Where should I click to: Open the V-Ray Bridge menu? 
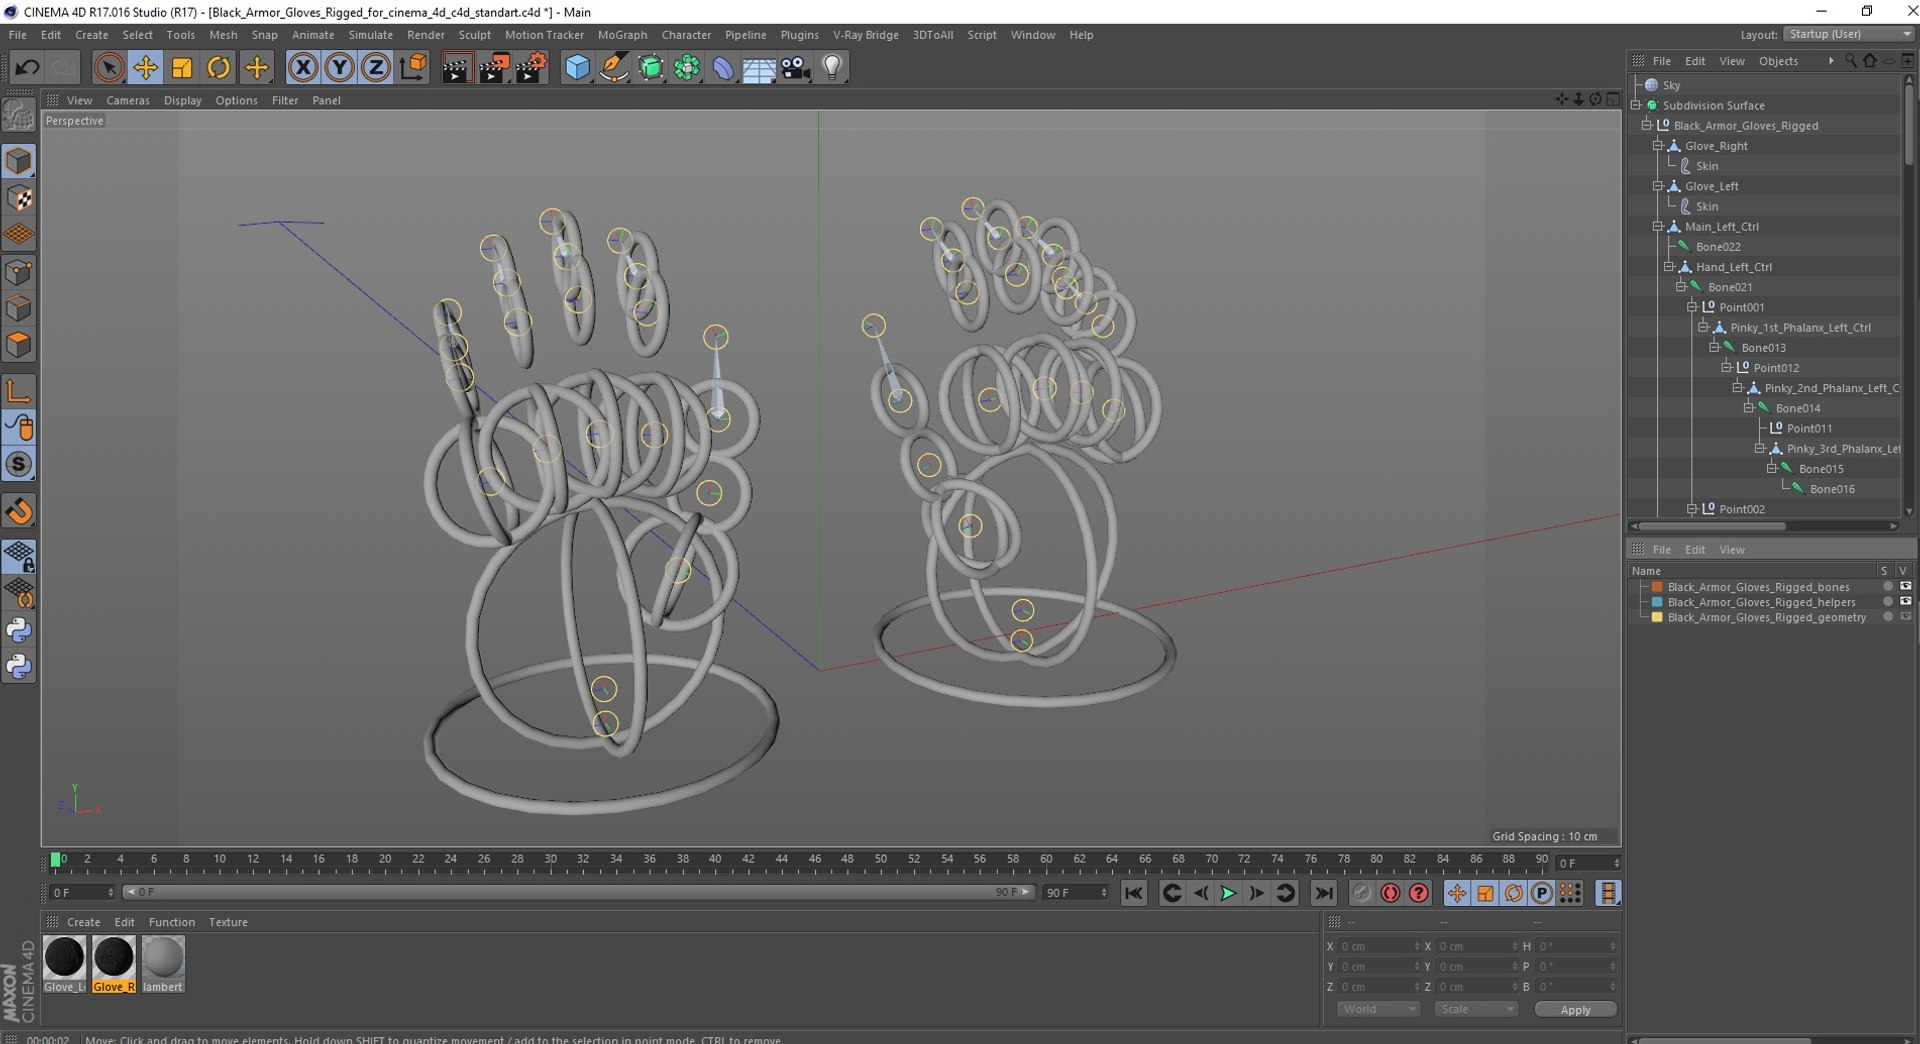tap(866, 35)
